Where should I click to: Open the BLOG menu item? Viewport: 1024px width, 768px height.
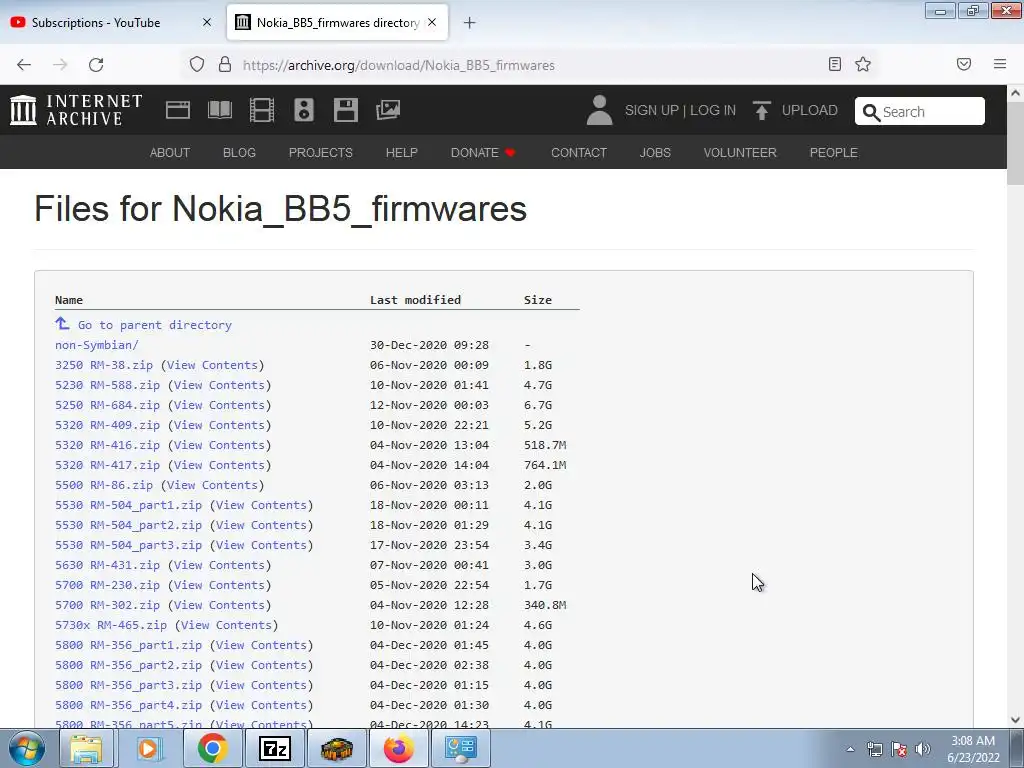(x=239, y=153)
